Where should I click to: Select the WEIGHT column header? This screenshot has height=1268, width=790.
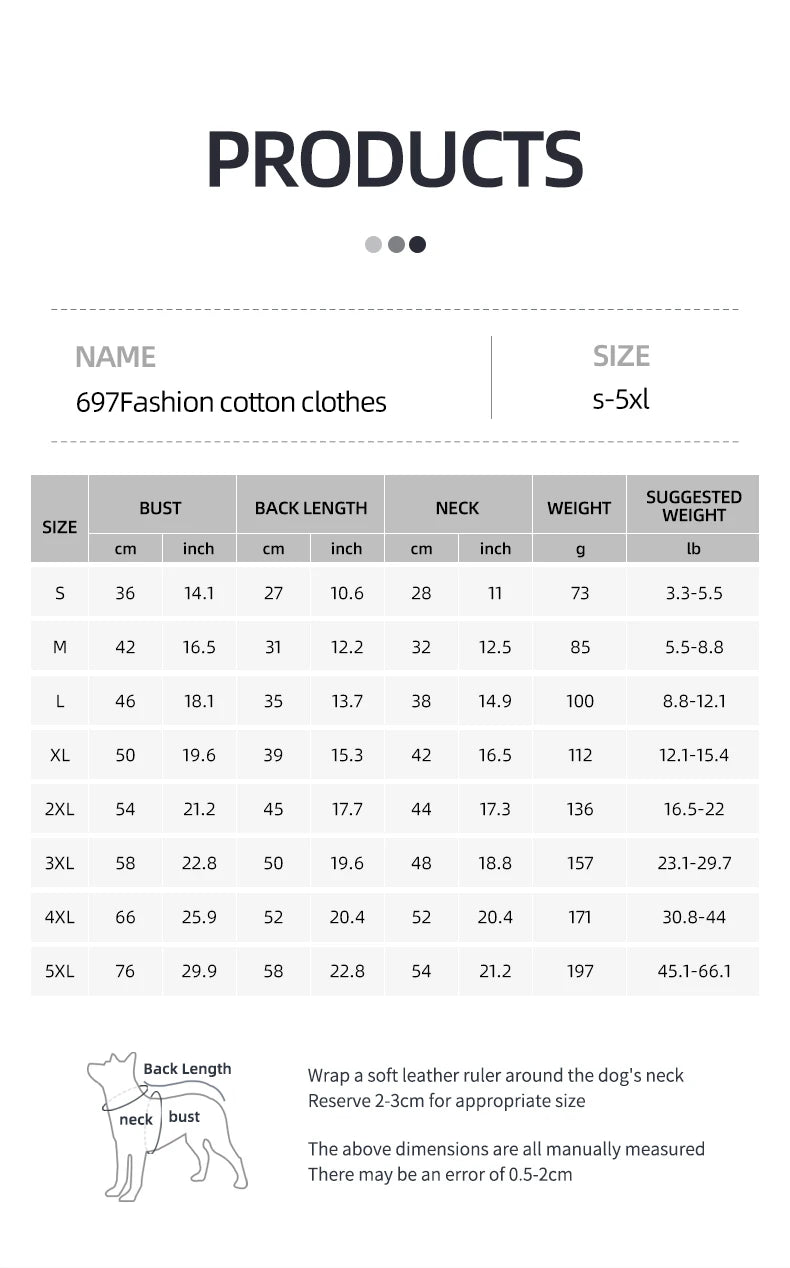pyautogui.click(x=579, y=508)
